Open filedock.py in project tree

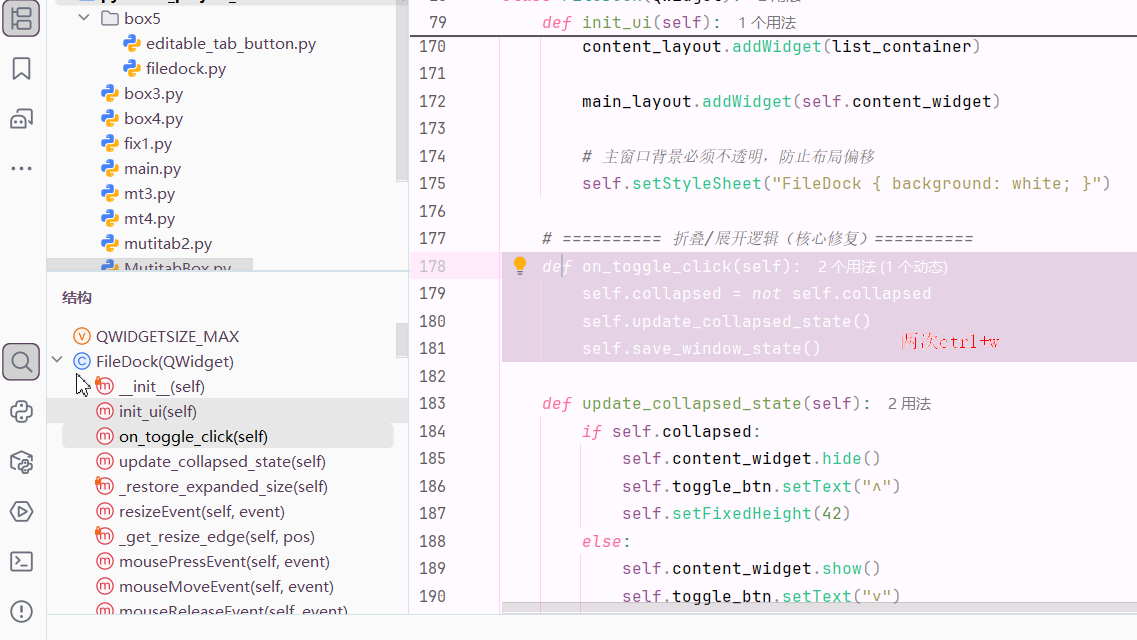tap(186, 69)
